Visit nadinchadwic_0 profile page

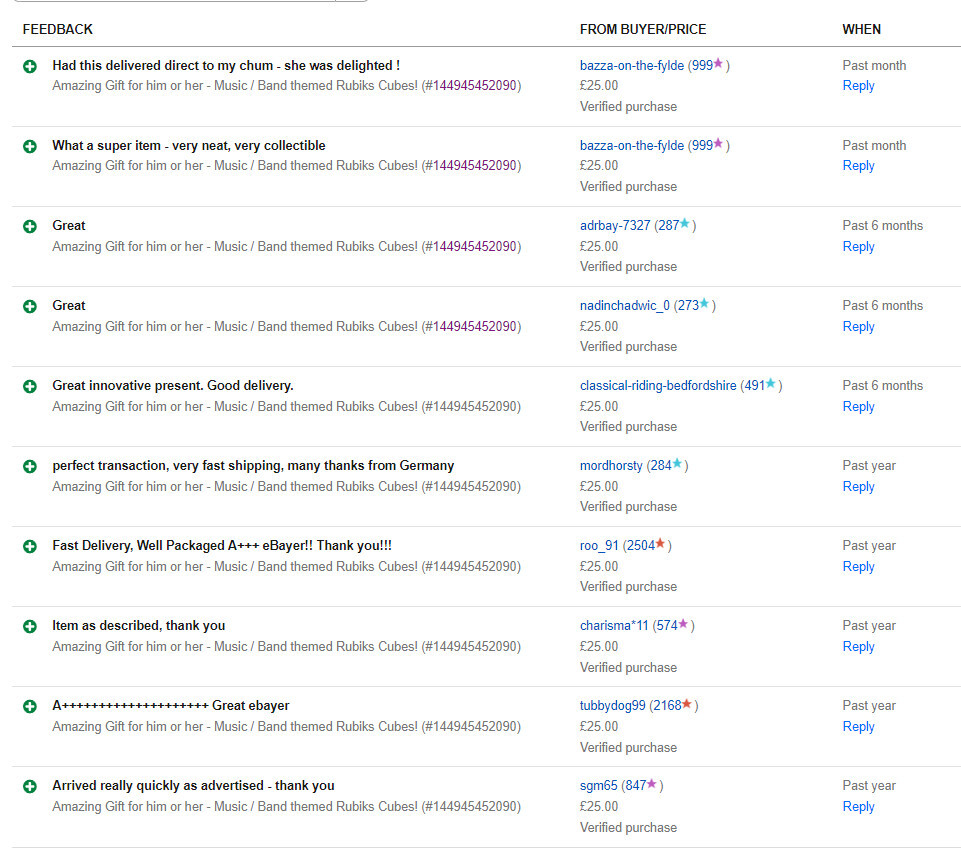(x=625, y=306)
